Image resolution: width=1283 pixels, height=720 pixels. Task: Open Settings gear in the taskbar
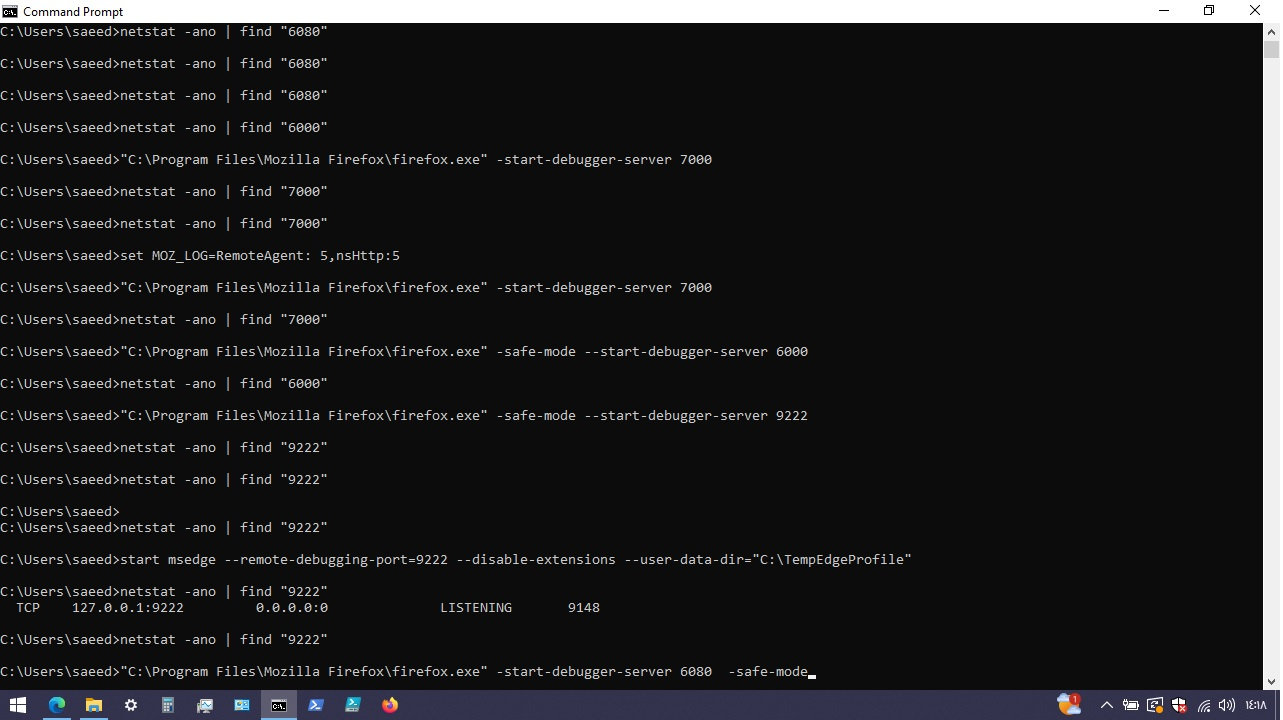pos(131,705)
